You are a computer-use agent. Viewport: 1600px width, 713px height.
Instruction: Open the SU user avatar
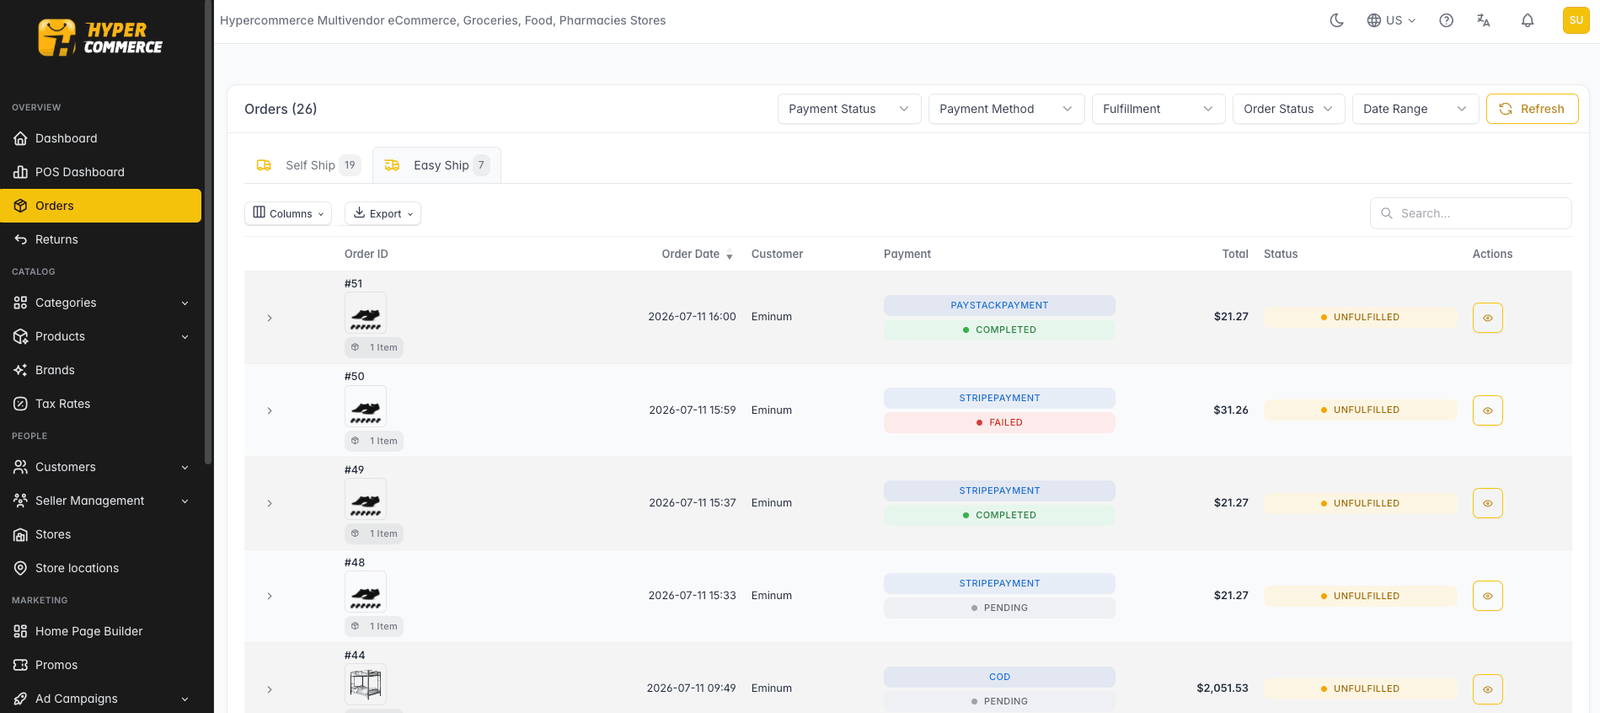point(1576,20)
